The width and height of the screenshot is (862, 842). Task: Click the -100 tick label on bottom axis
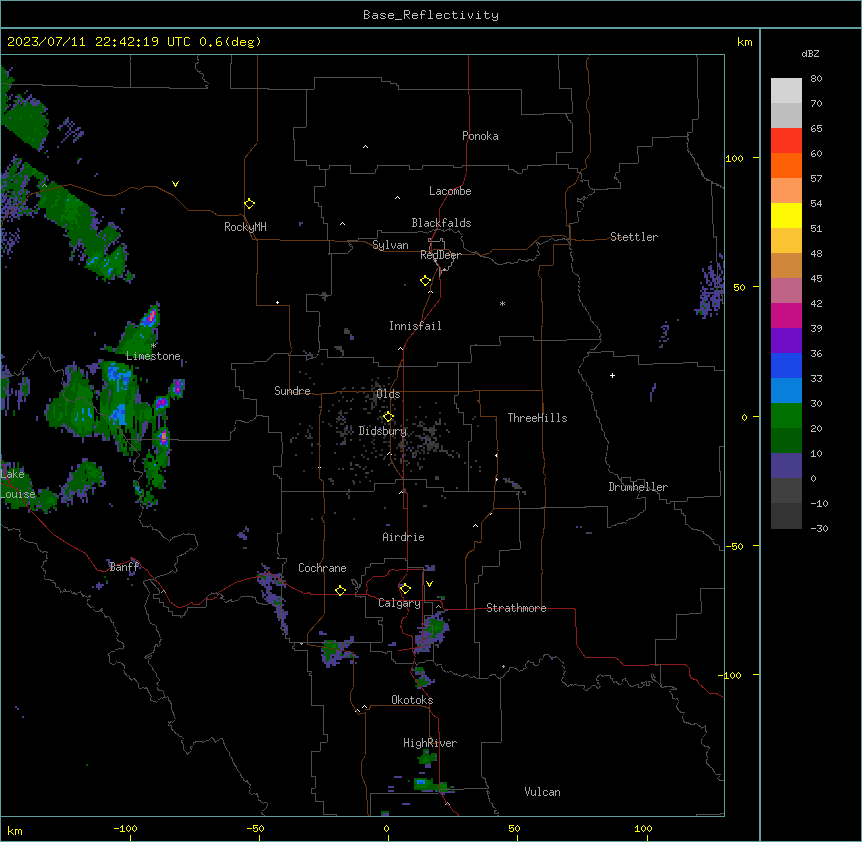pos(125,828)
